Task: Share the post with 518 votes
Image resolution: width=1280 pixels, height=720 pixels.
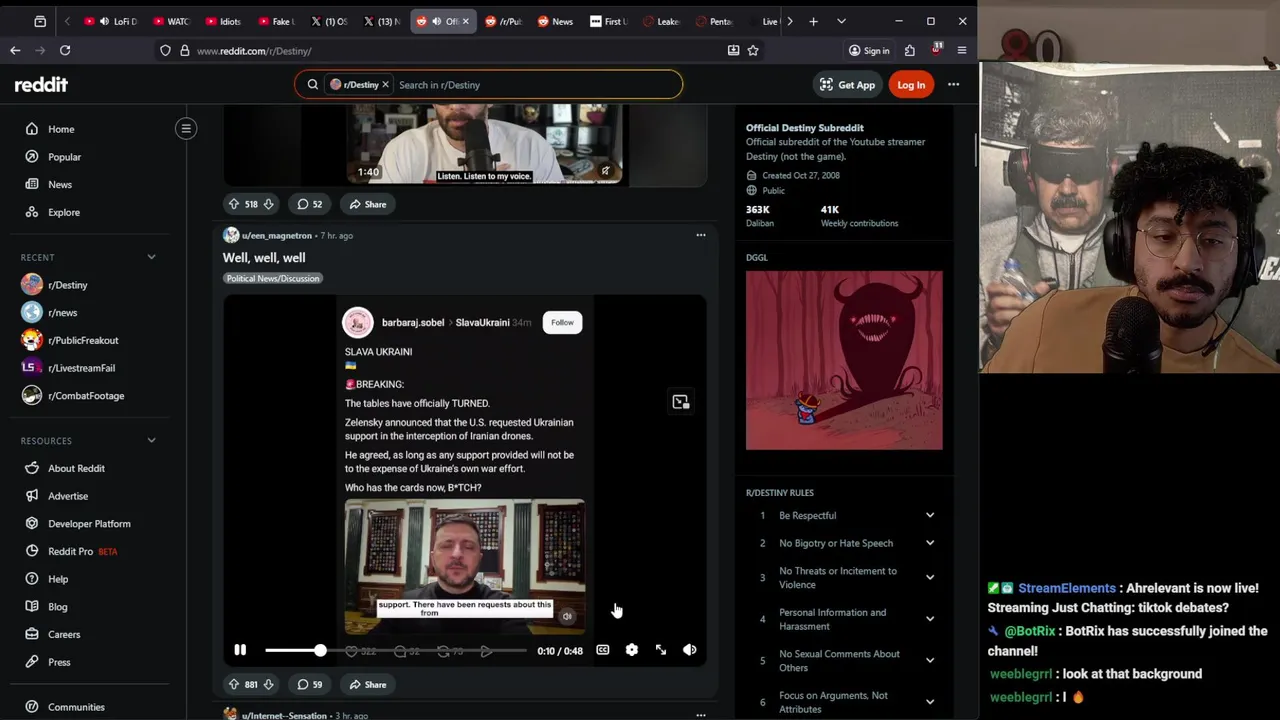Action: point(367,204)
